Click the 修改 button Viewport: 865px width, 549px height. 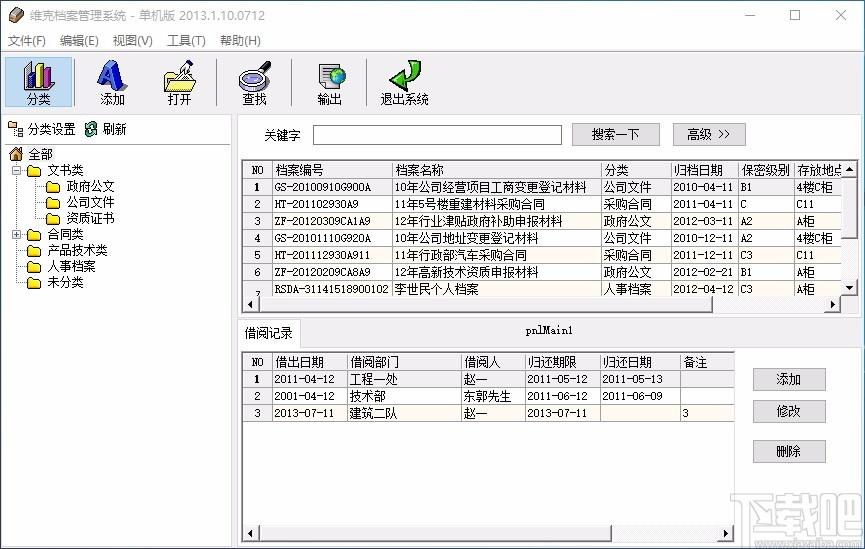pos(789,412)
